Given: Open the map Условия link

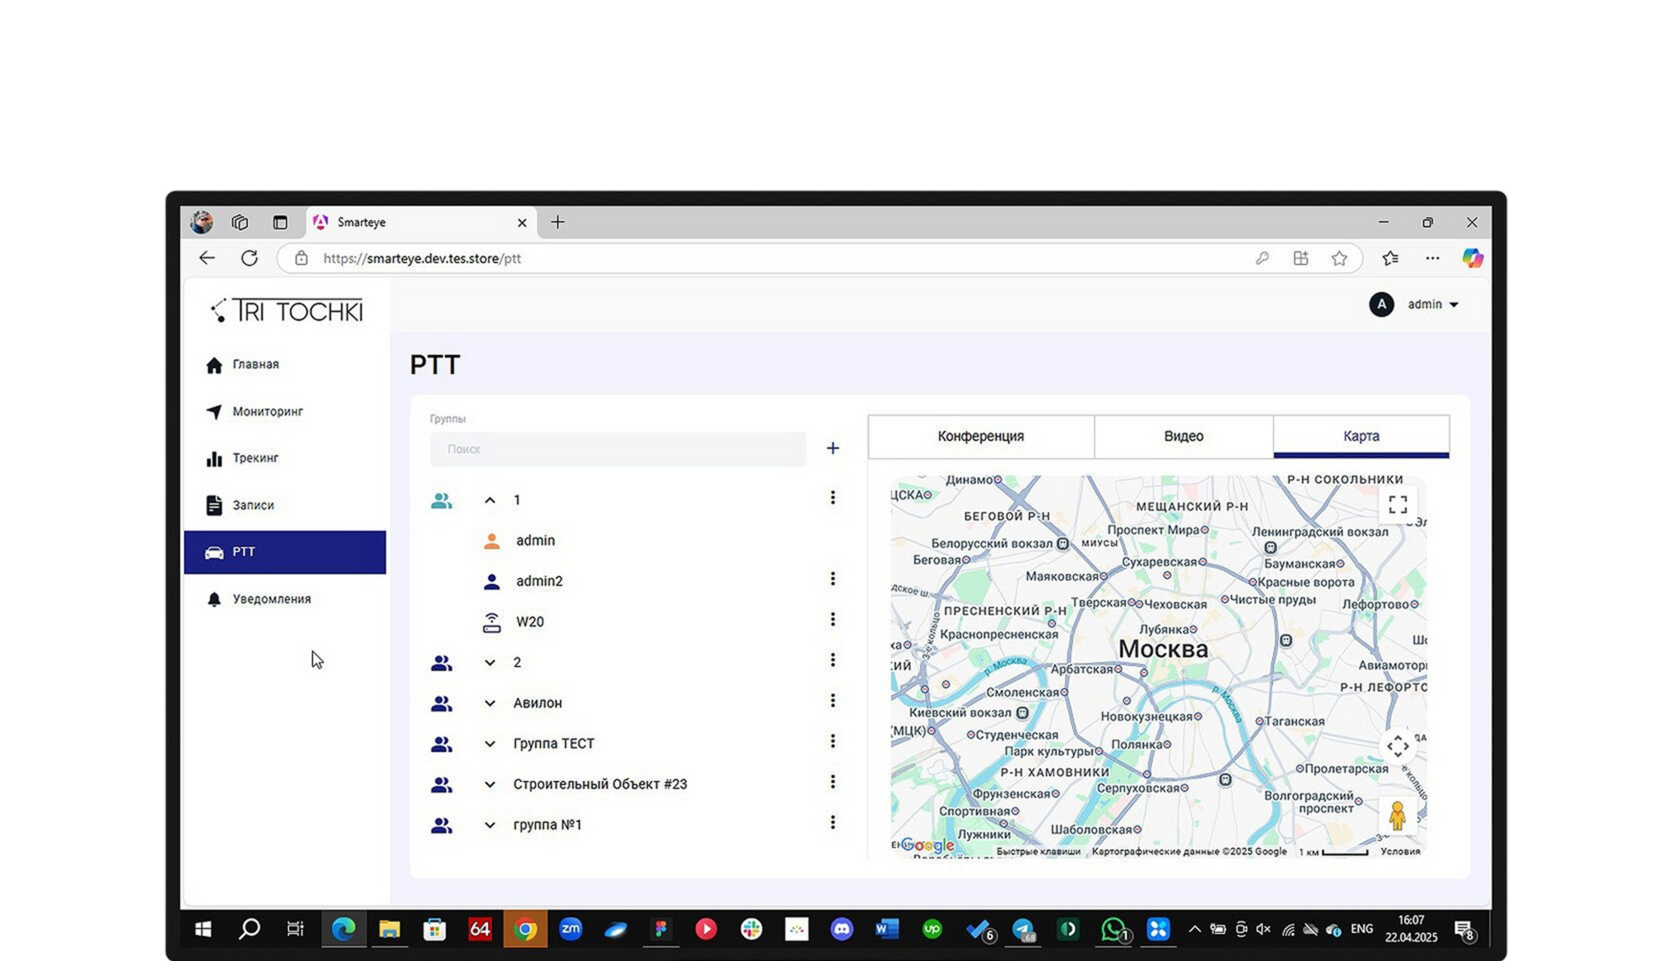Looking at the screenshot, I should (x=1400, y=852).
